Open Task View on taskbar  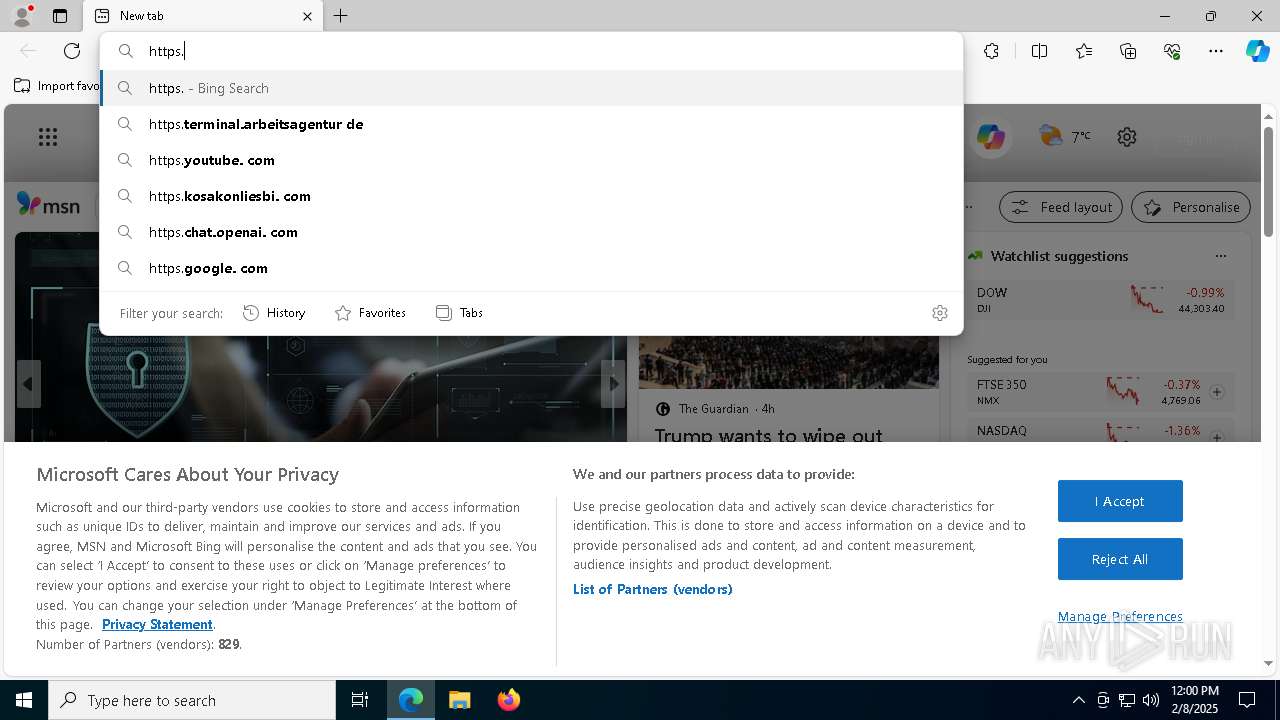pos(360,700)
